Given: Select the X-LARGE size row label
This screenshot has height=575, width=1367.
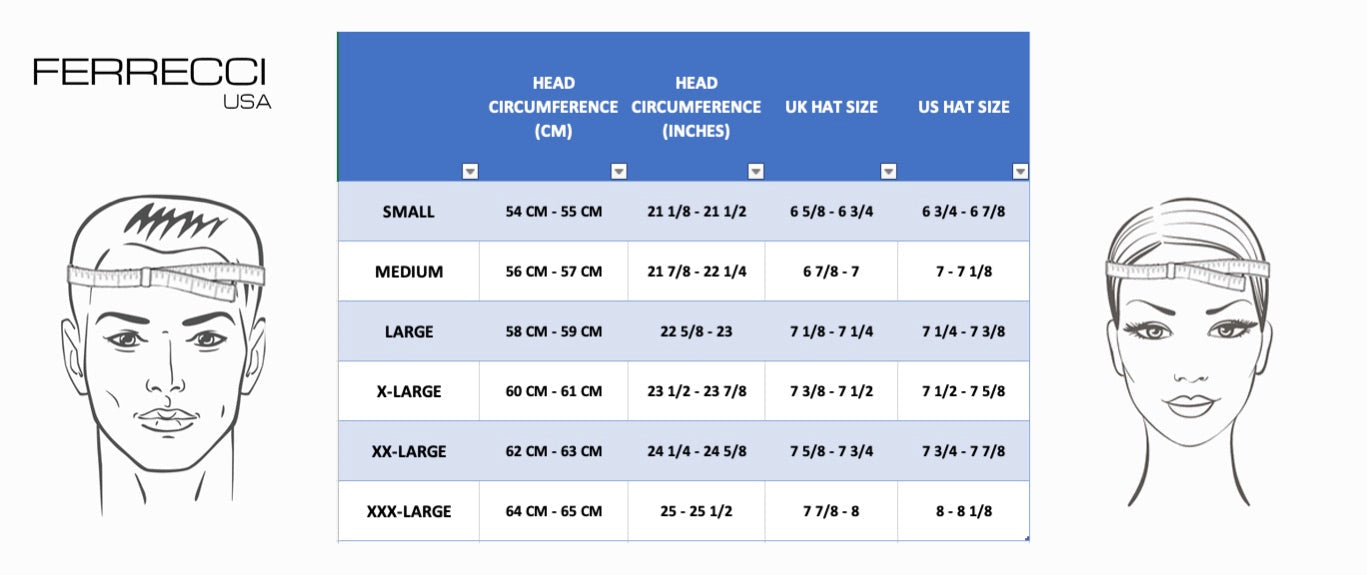Looking at the screenshot, I should [408, 392].
